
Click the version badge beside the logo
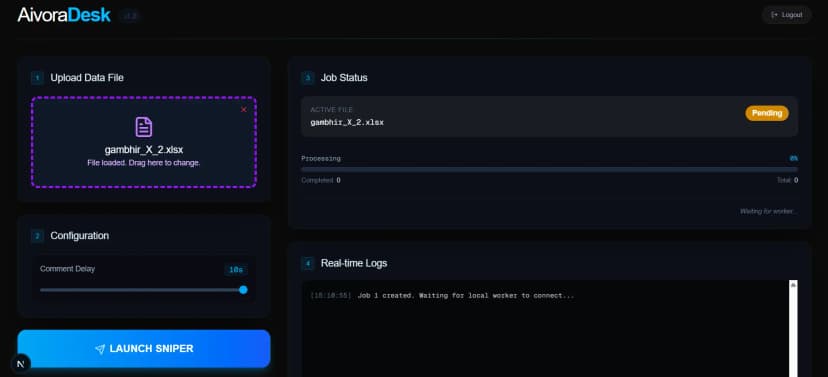click(129, 16)
